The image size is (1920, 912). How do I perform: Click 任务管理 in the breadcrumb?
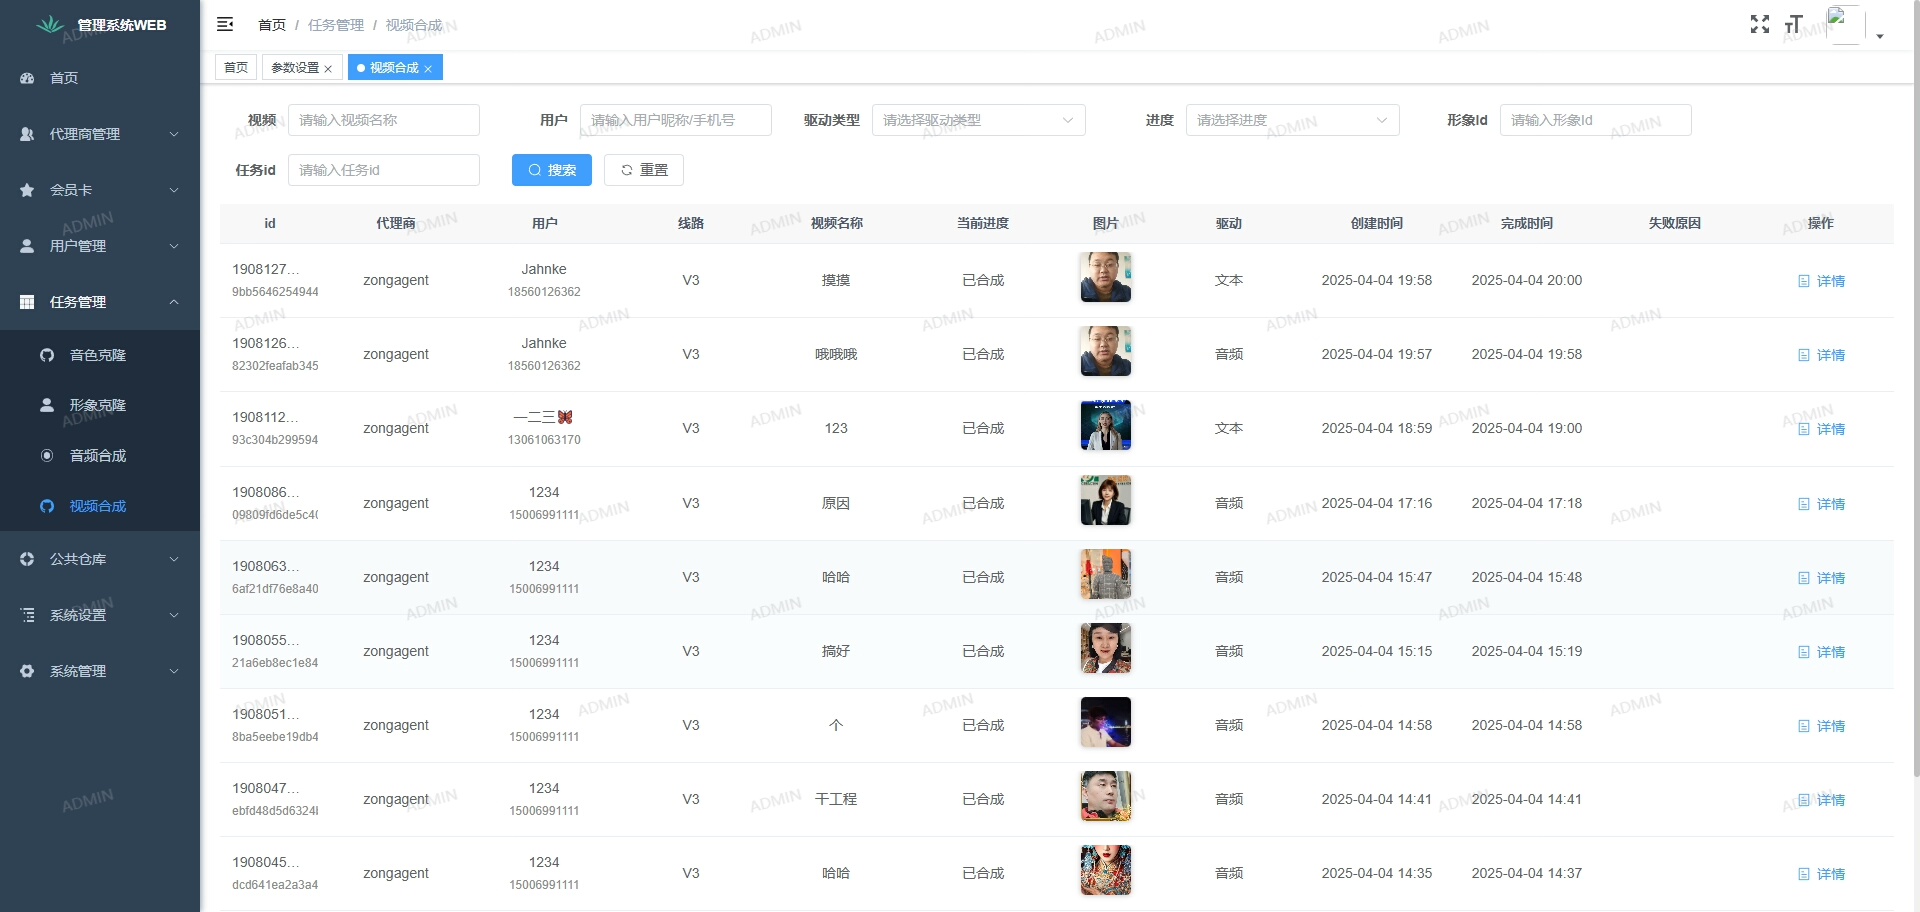pos(336,25)
